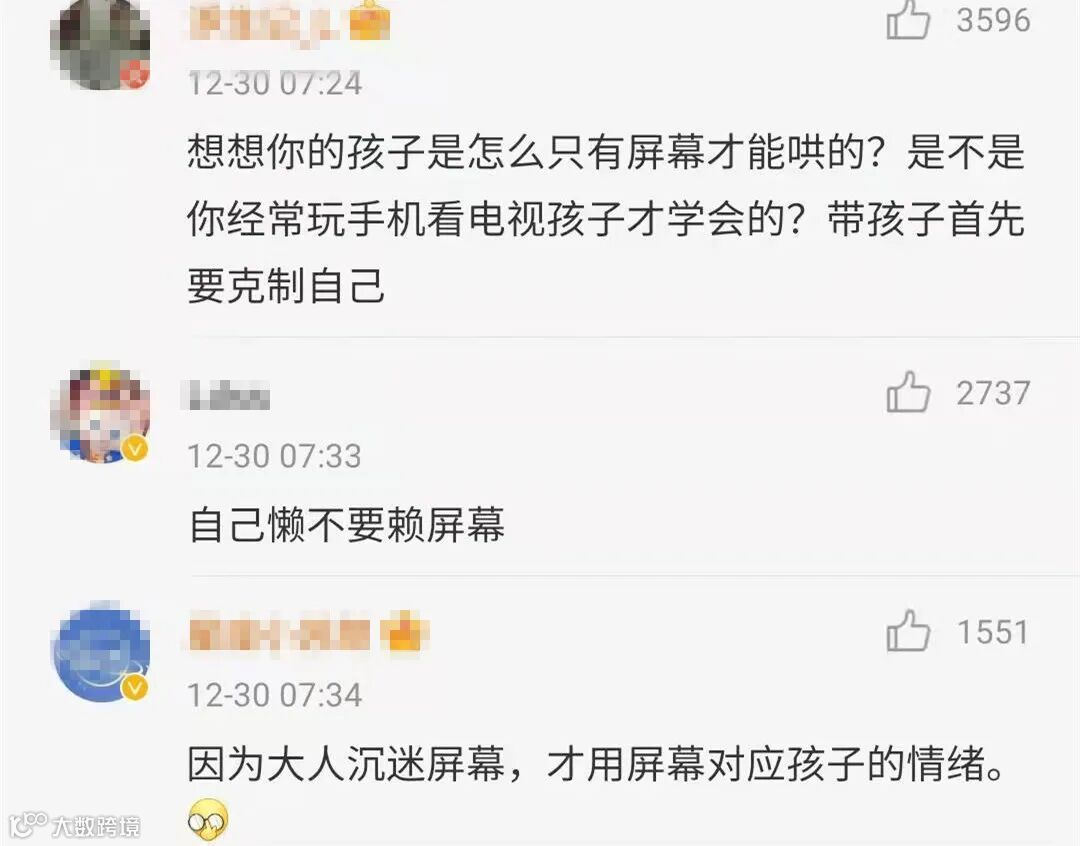
Task: Like the comment with 3596 likes
Action: point(907,19)
